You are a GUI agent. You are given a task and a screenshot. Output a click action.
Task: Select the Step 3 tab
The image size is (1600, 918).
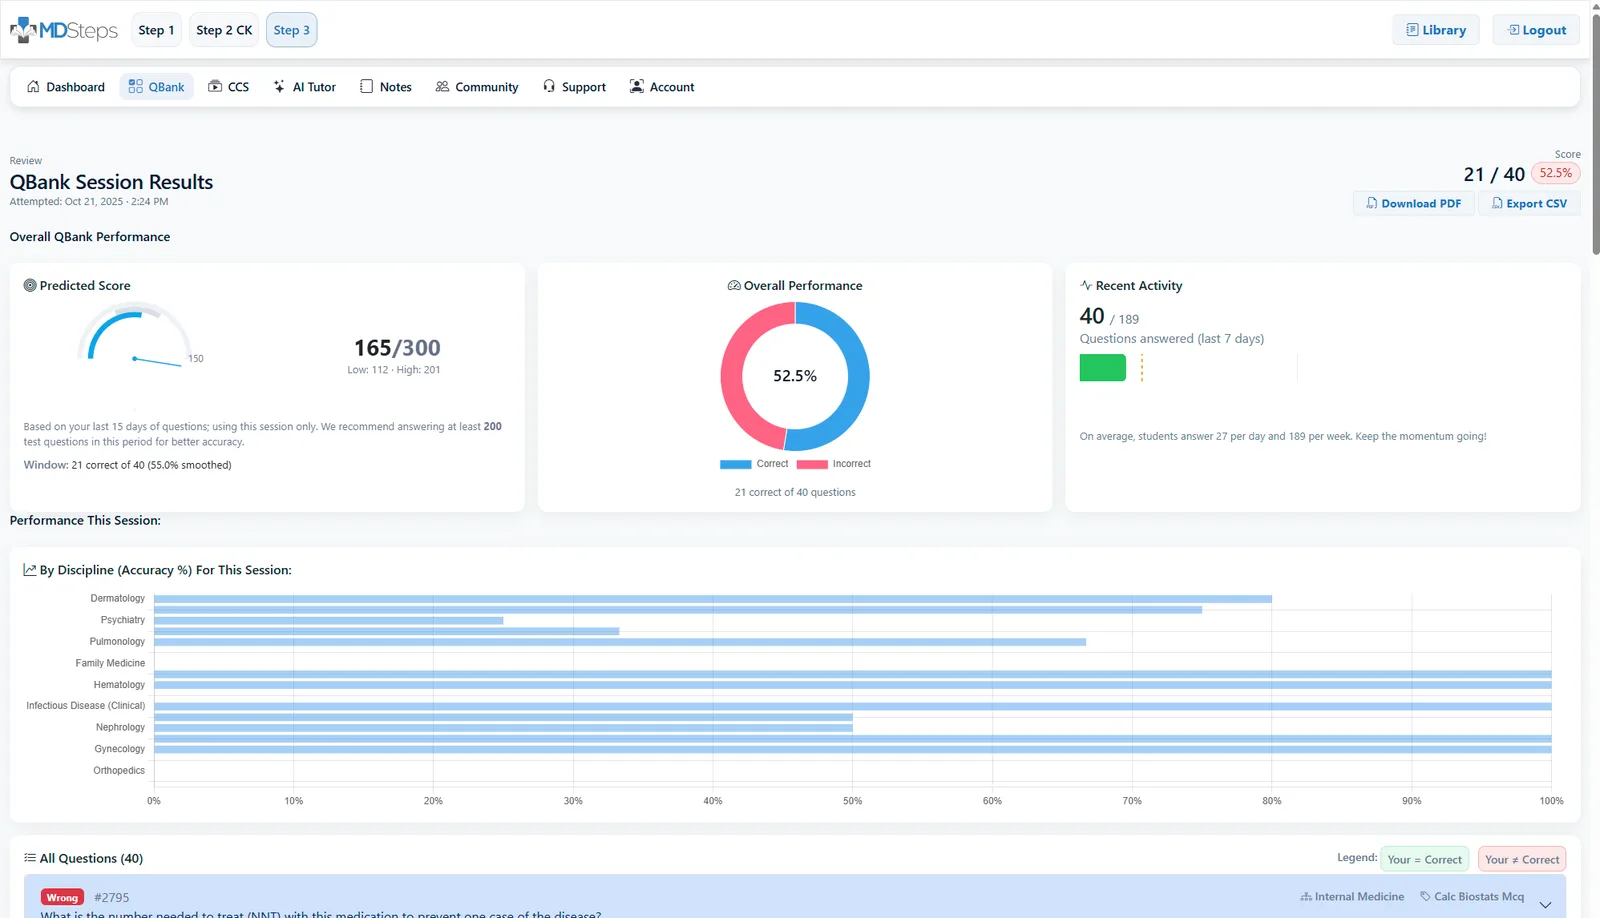point(291,30)
